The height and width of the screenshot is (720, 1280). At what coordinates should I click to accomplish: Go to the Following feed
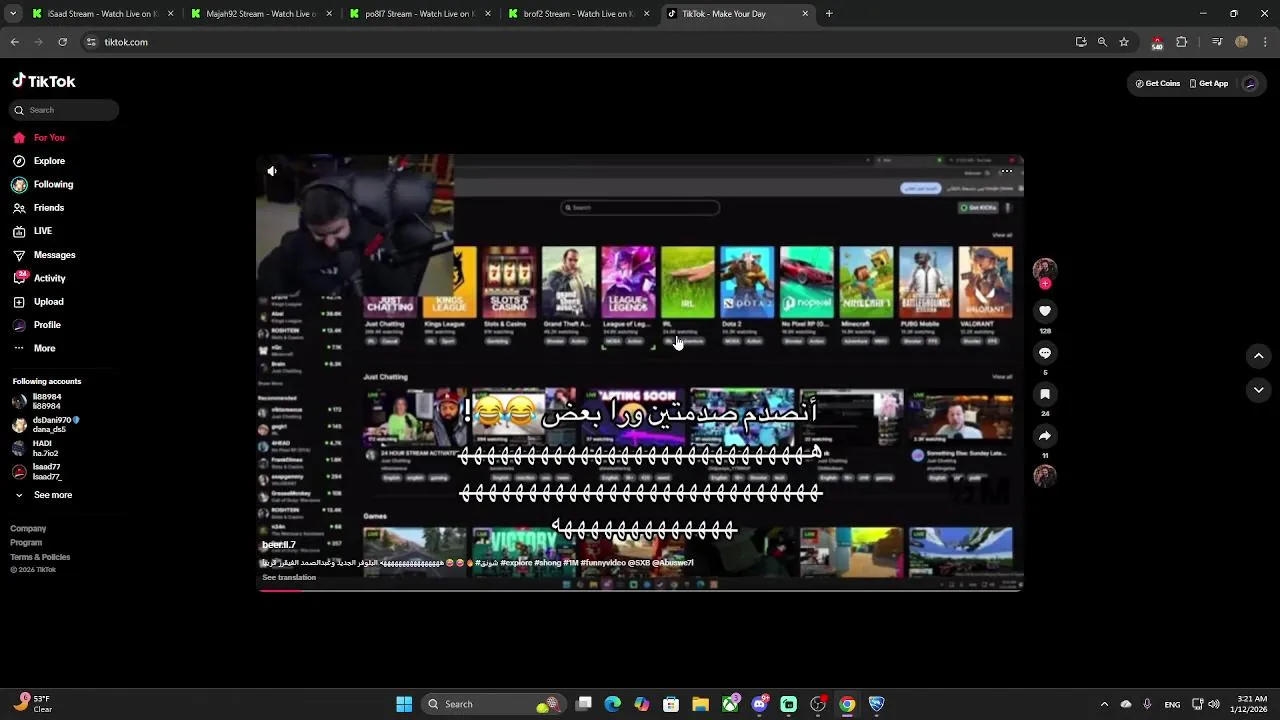[44, 185]
